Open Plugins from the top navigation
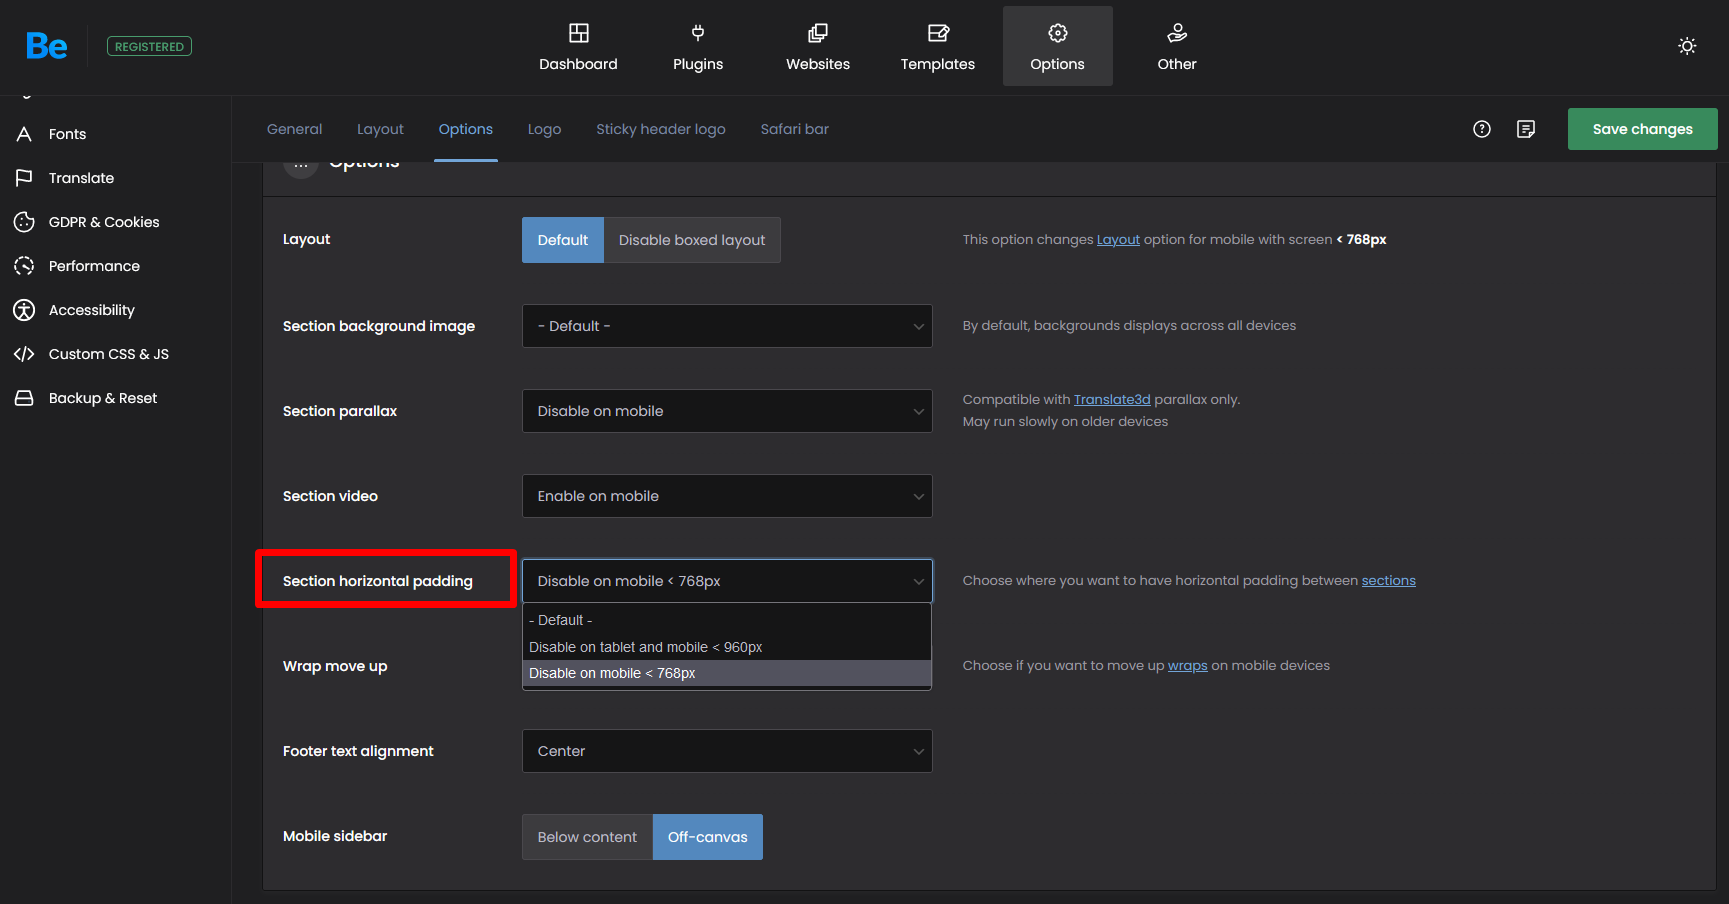This screenshot has width=1729, height=904. pyautogui.click(x=698, y=46)
